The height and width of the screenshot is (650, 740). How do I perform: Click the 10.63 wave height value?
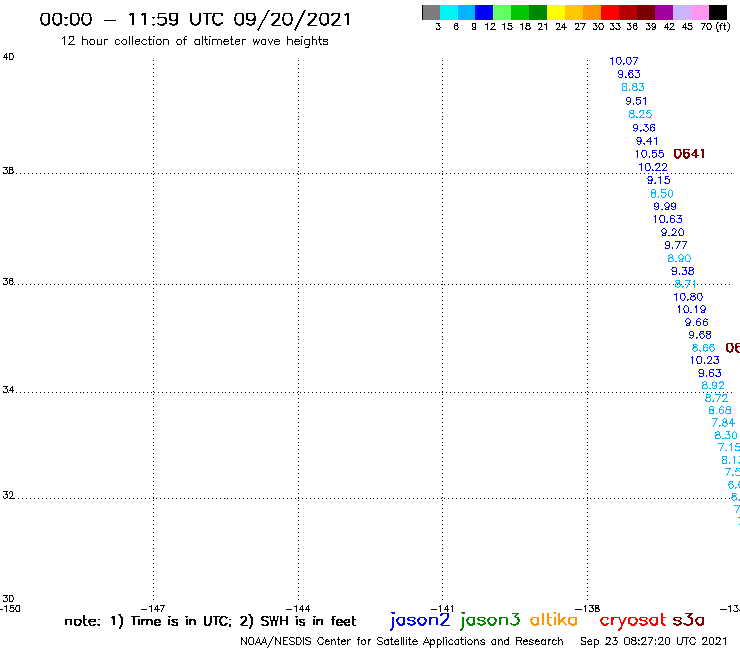coord(667,219)
